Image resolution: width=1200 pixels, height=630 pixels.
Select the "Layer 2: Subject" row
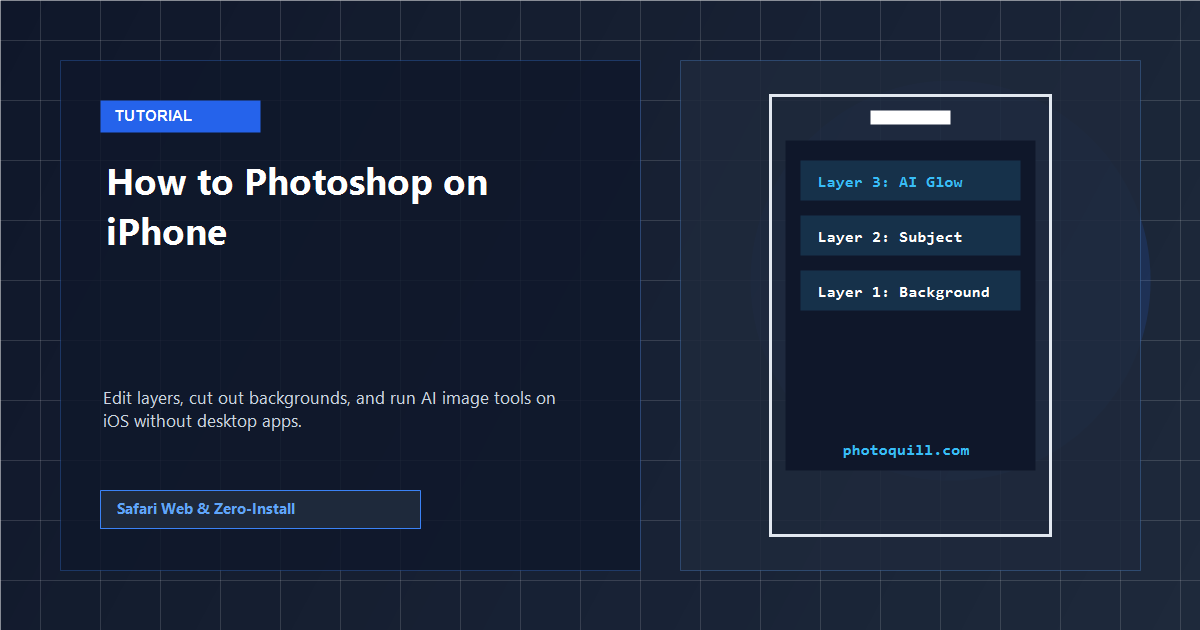pyautogui.click(x=910, y=236)
